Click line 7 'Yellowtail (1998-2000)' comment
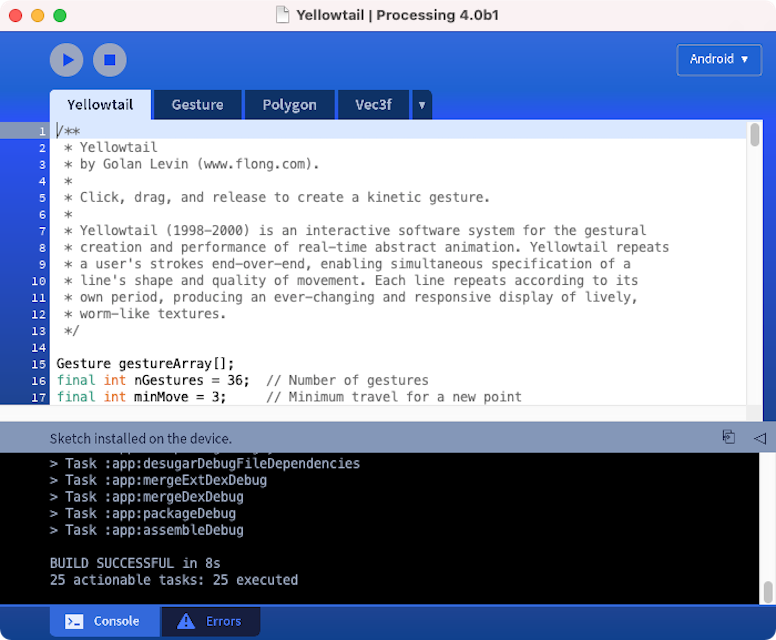776x640 pixels. (x=355, y=231)
